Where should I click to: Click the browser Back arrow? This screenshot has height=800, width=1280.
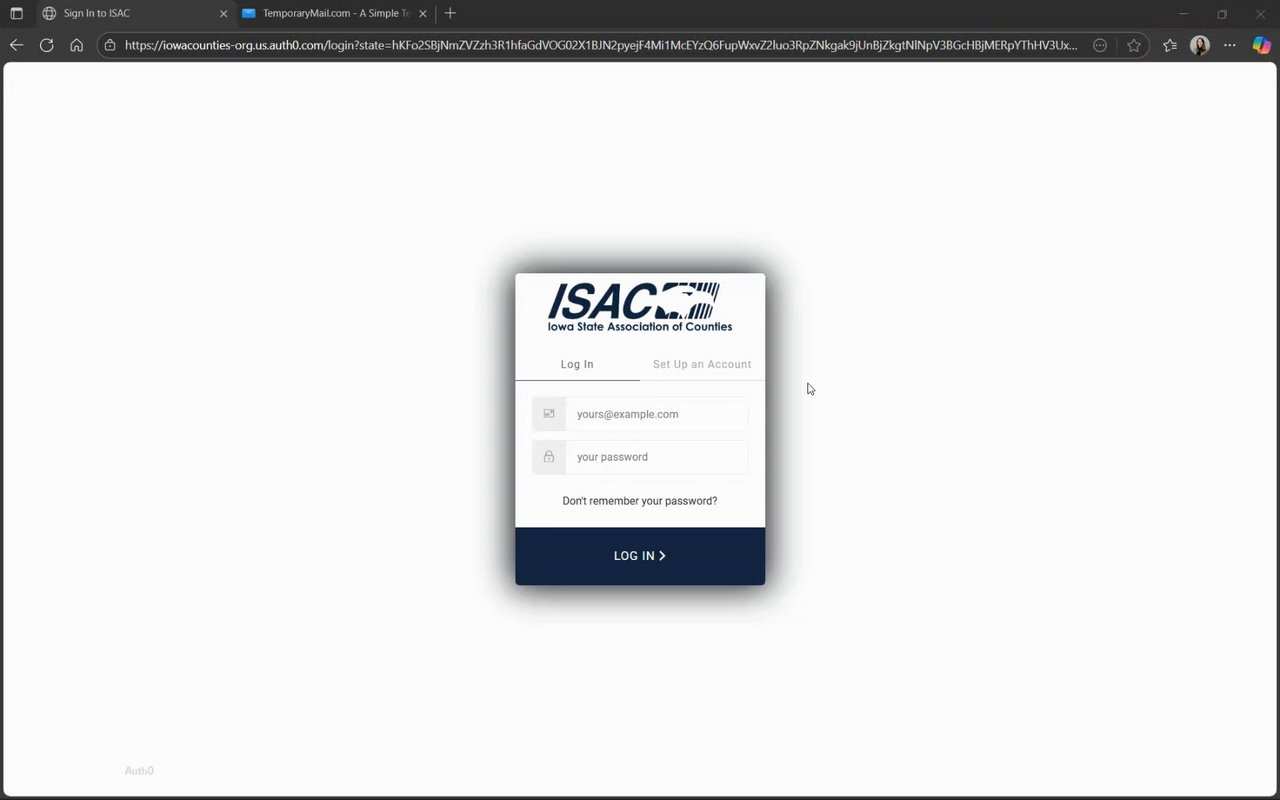click(16, 45)
